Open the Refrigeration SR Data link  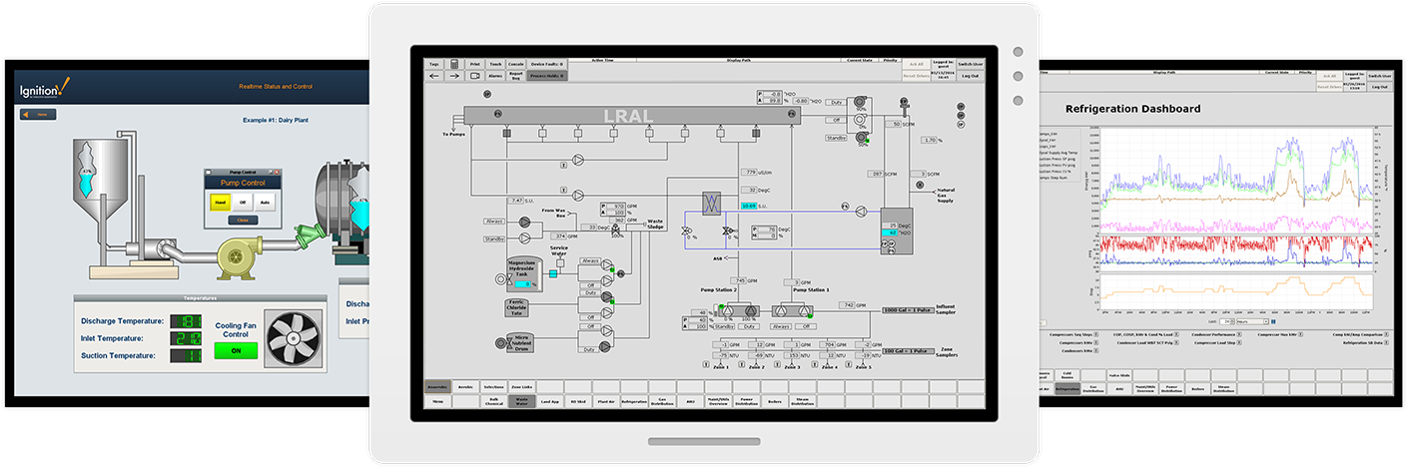(x=1365, y=343)
